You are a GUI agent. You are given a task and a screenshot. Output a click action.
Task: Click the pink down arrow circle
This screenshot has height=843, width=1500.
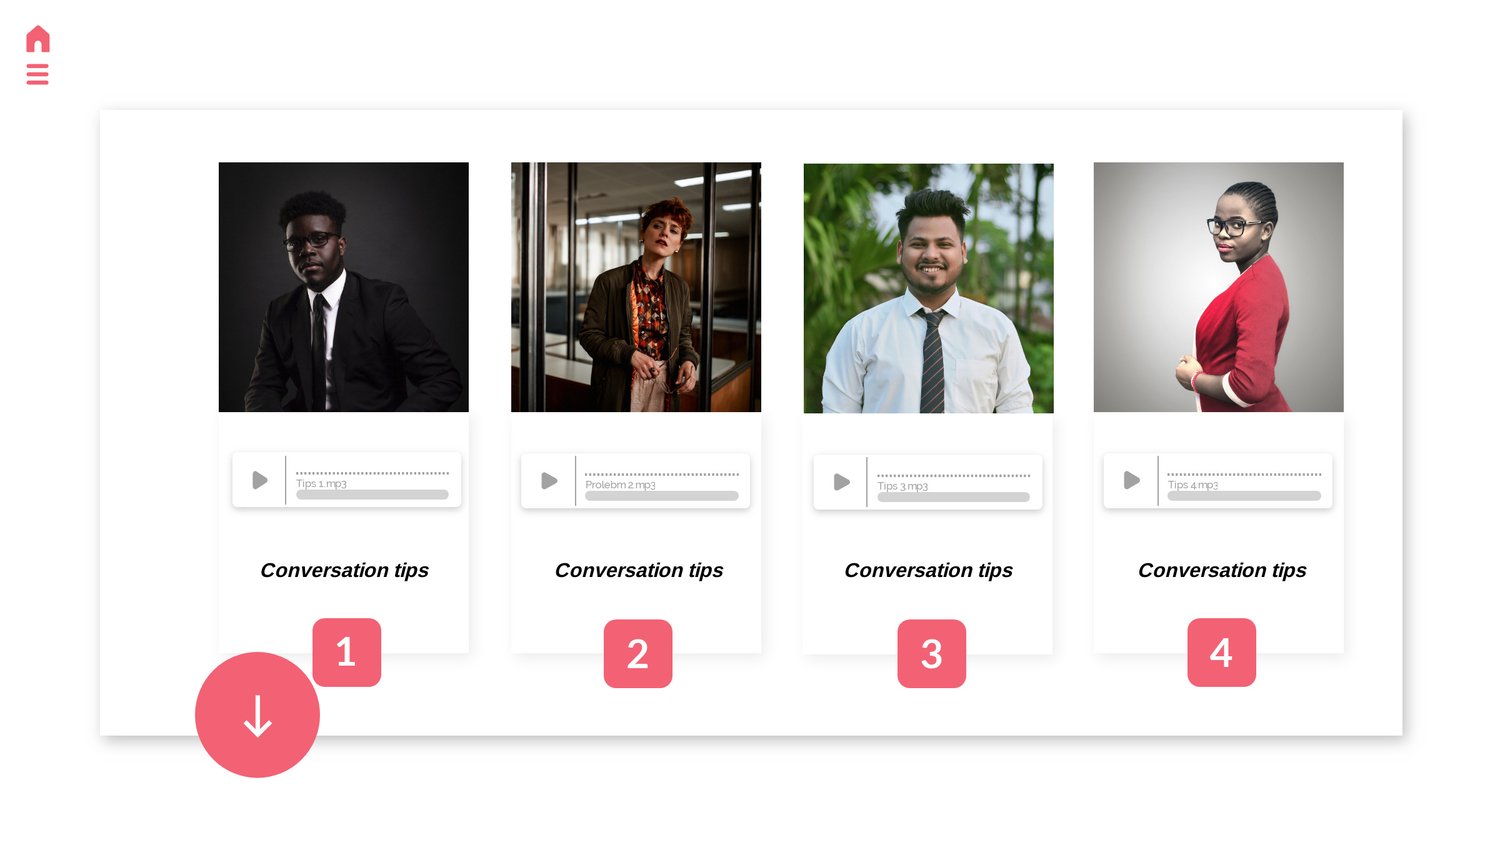click(x=257, y=715)
